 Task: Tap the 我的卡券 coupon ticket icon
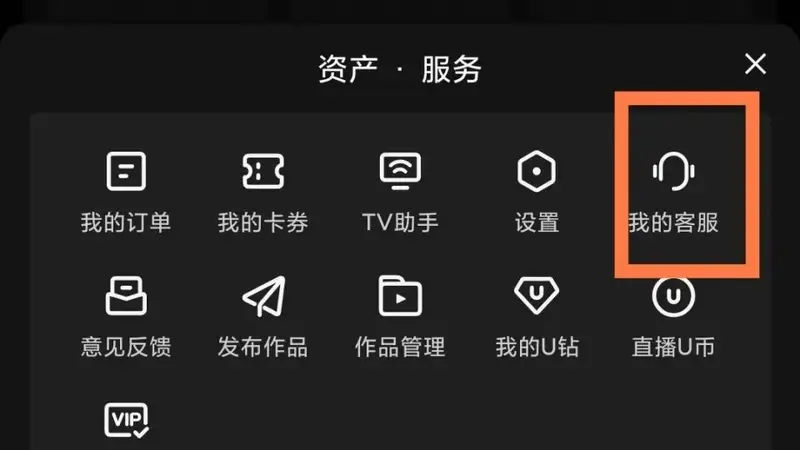point(263,171)
